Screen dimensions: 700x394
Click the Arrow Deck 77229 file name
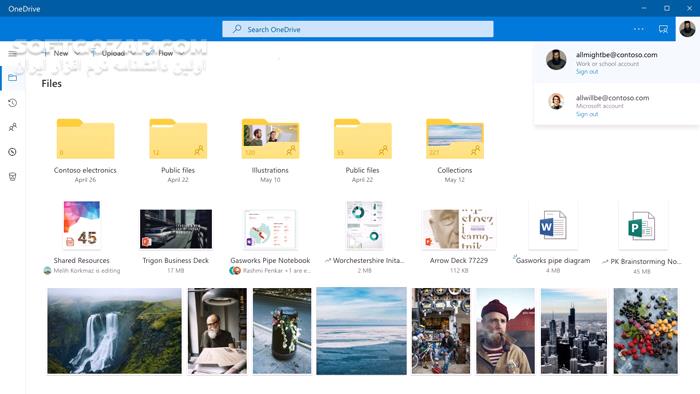[x=459, y=260]
